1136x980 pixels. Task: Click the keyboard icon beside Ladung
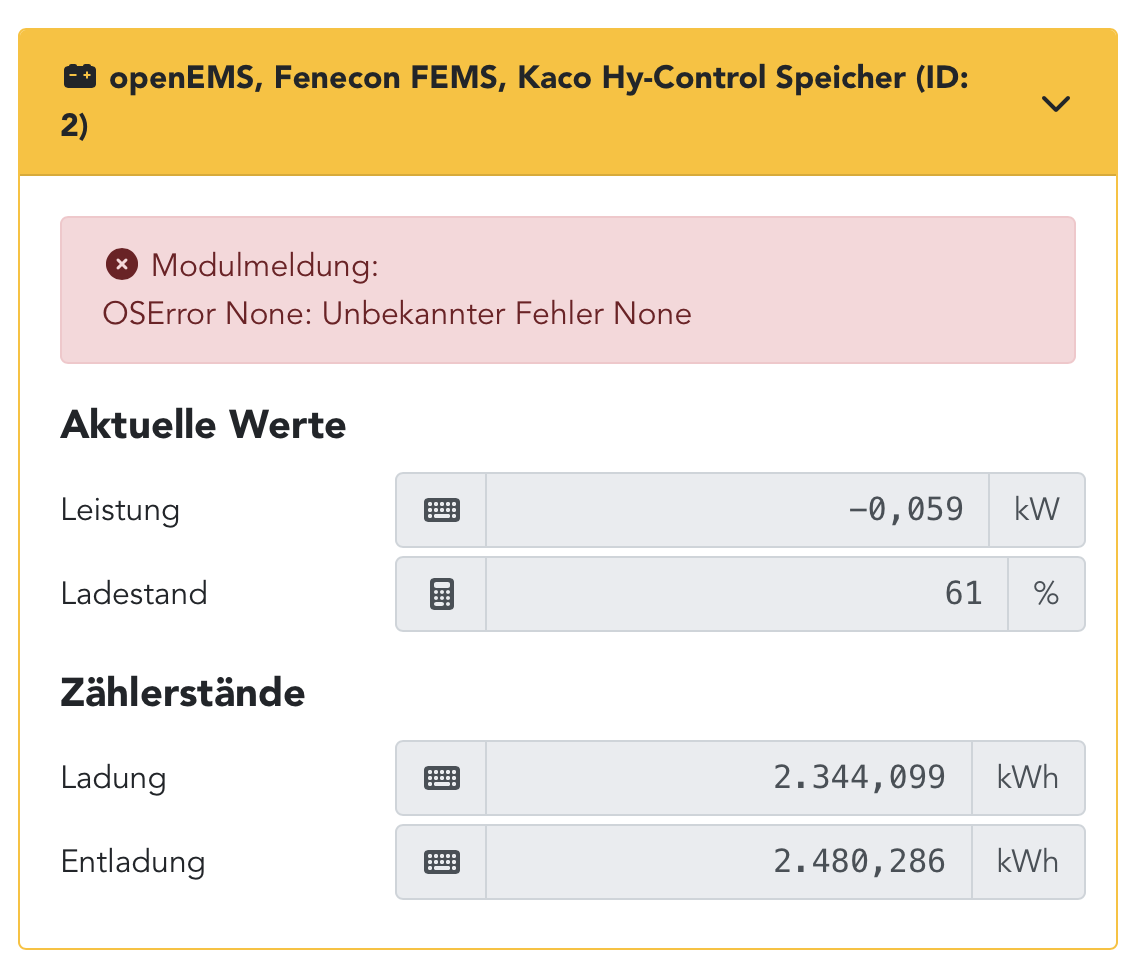pos(441,778)
